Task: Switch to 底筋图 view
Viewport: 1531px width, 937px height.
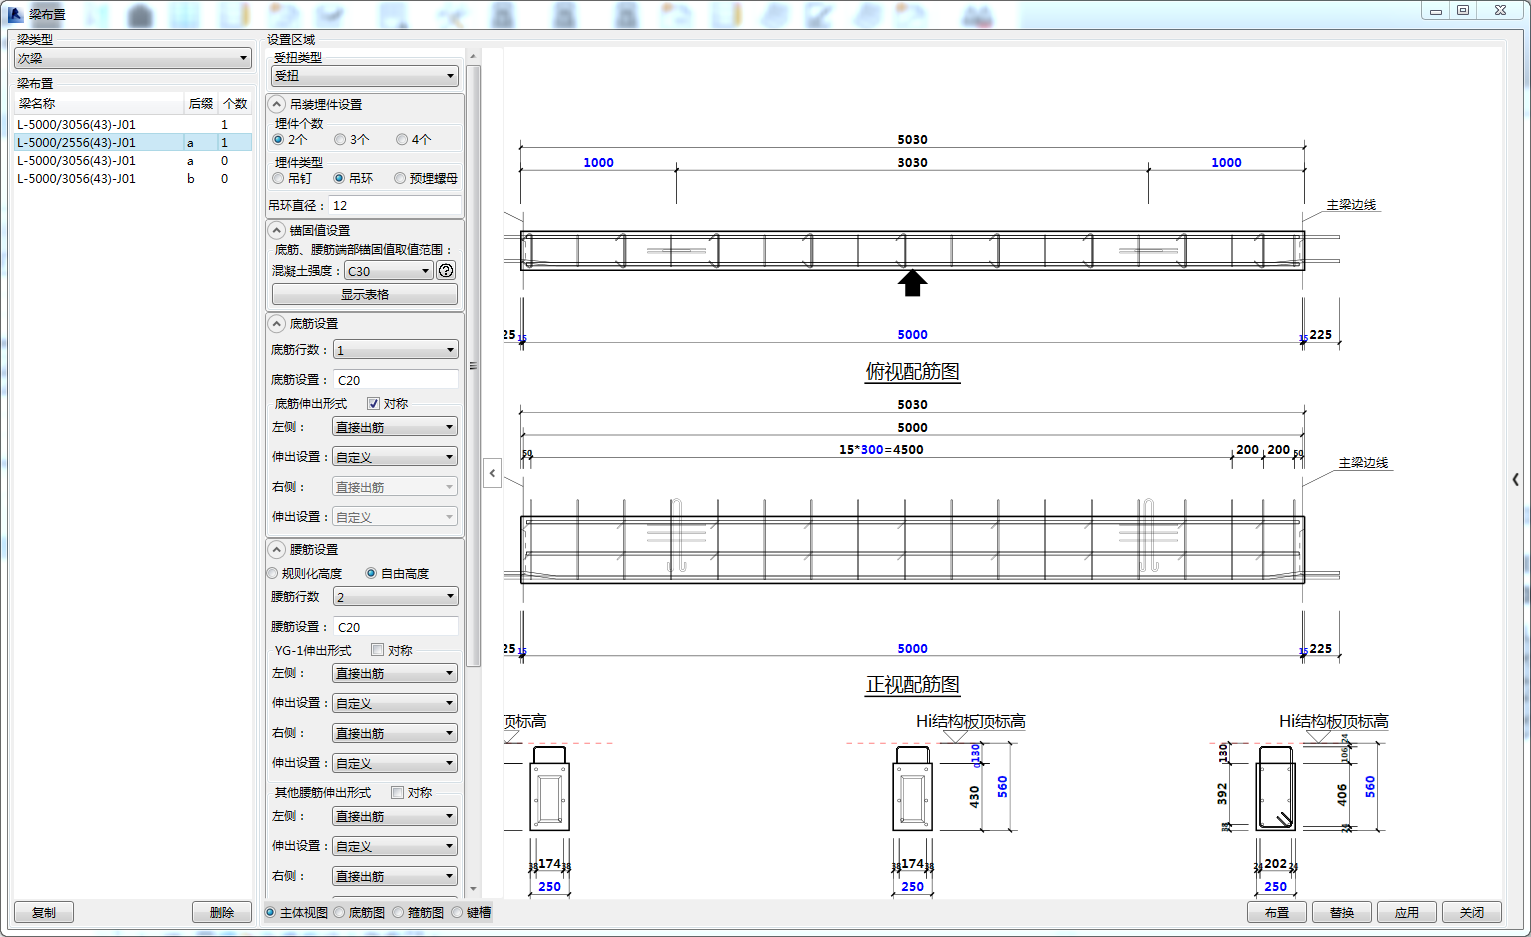Action: click(359, 913)
